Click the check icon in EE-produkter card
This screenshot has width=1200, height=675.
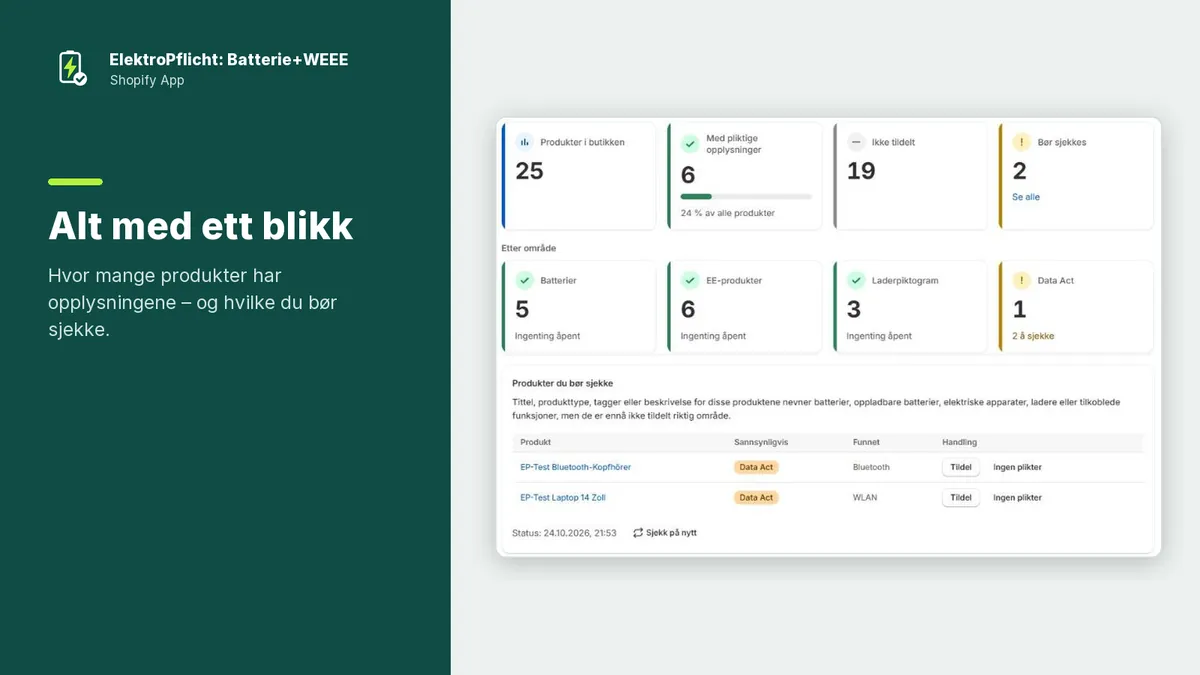click(x=690, y=280)
